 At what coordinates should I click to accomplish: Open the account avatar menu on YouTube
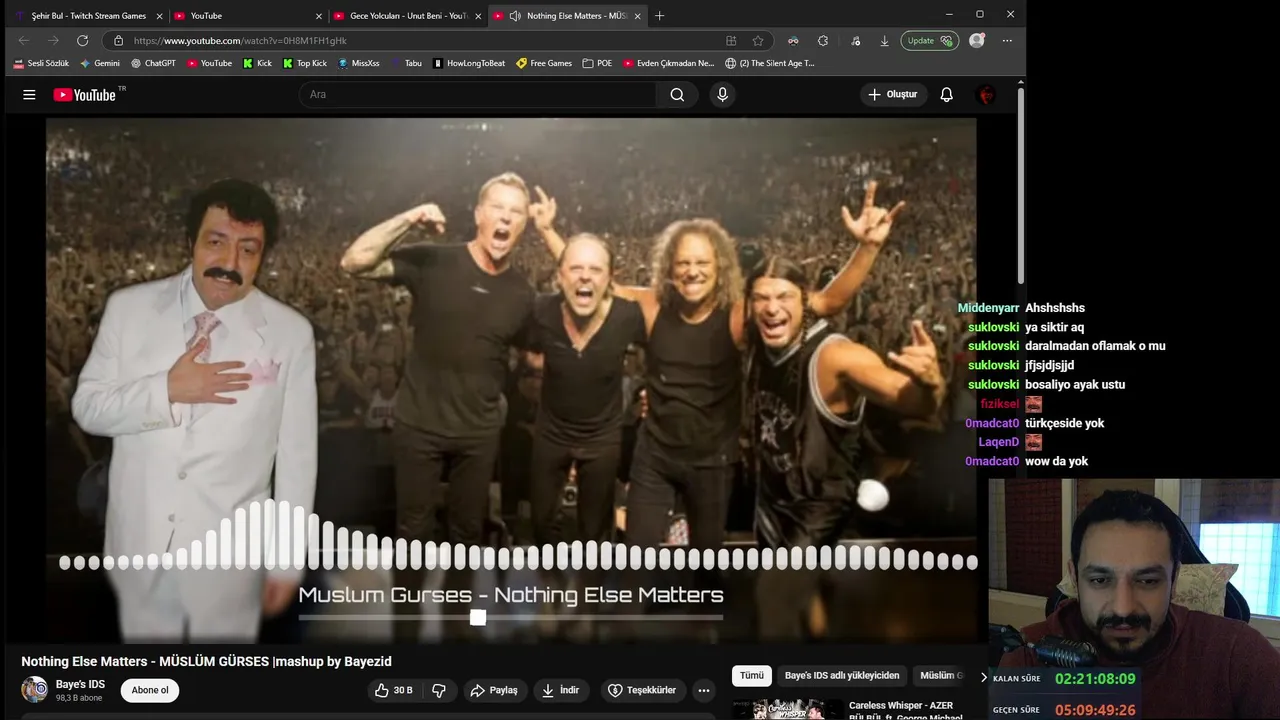click(x=986, y=94)
